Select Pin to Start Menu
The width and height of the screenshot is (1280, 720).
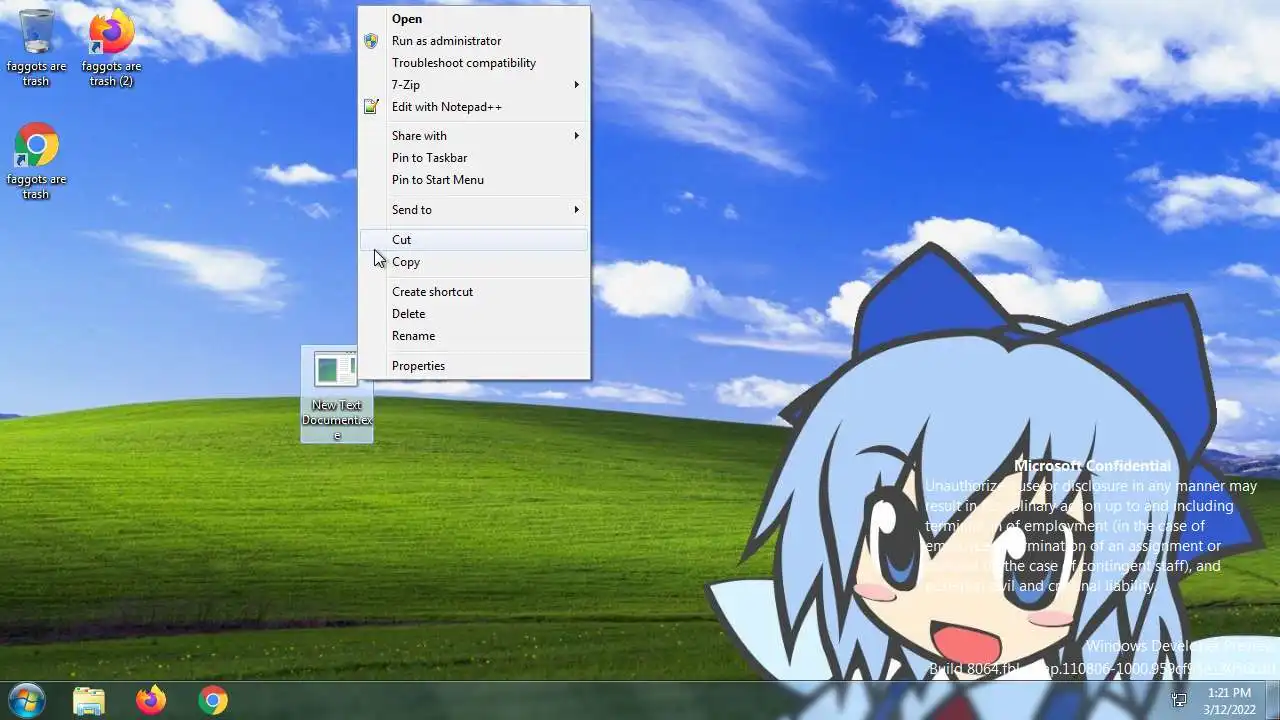pyautogui.click(x=474, y=180)
